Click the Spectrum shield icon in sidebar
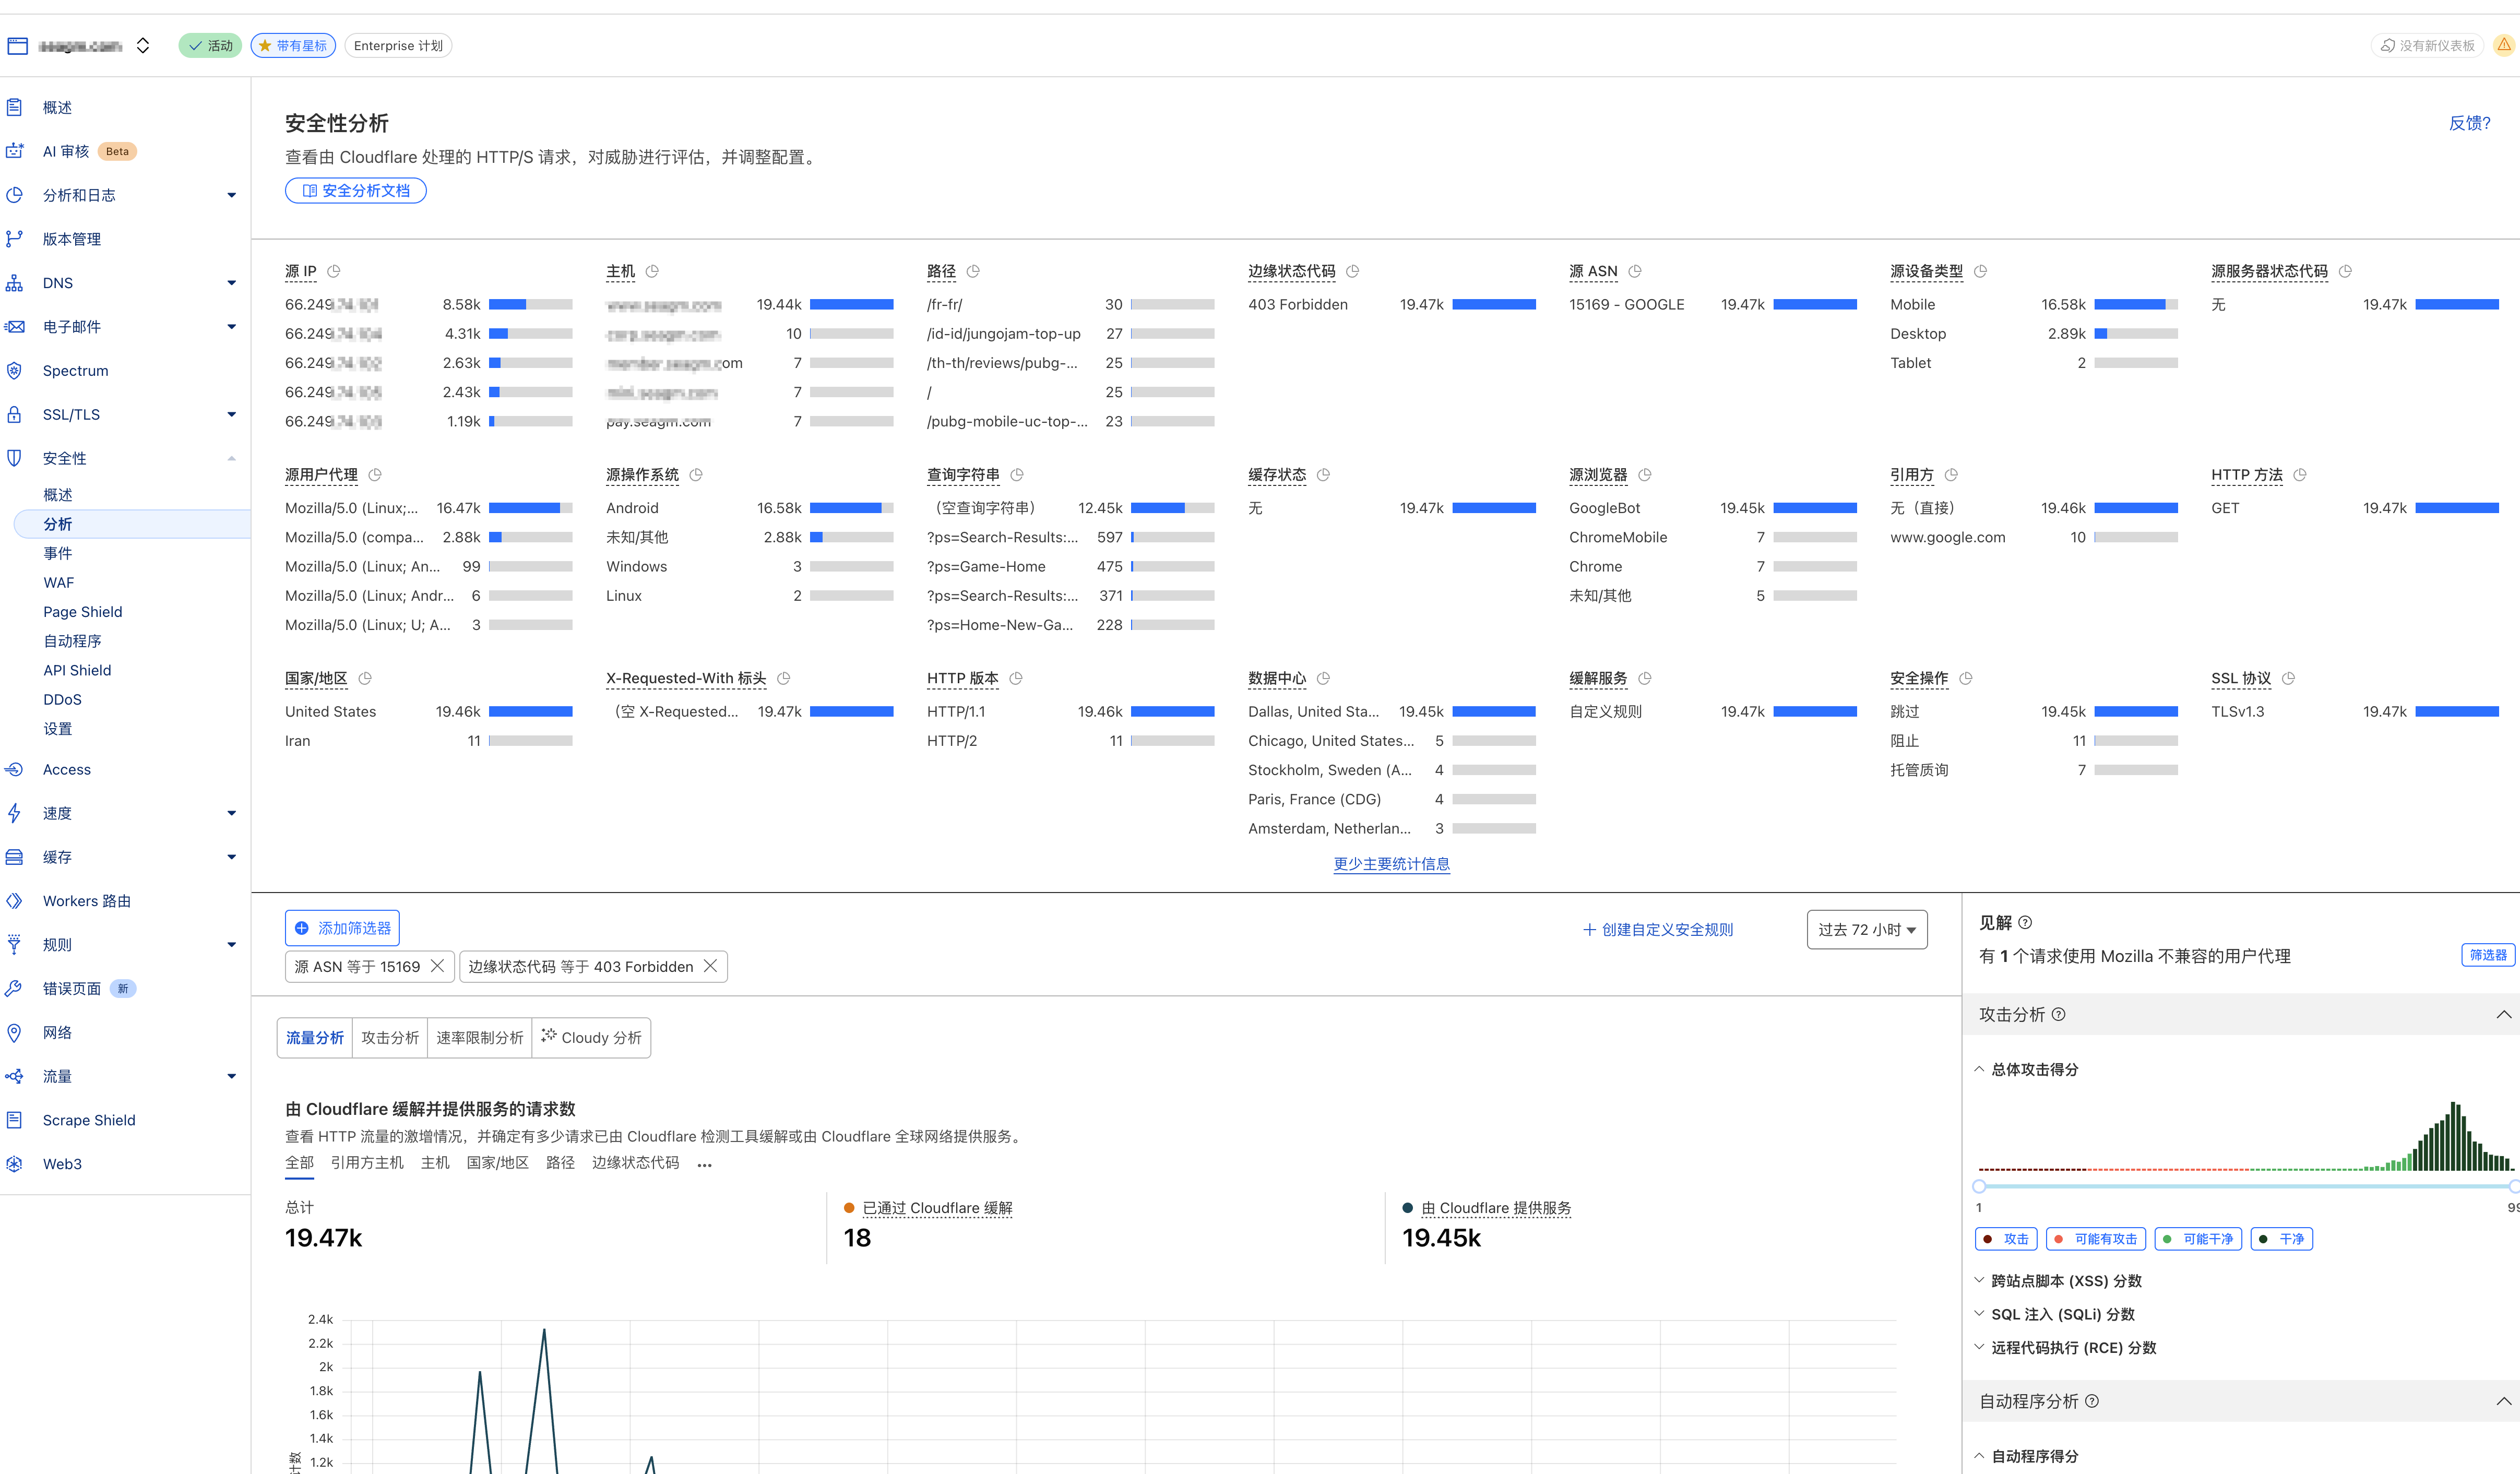Screen dimensions: 2520x1474 point(15,370)
